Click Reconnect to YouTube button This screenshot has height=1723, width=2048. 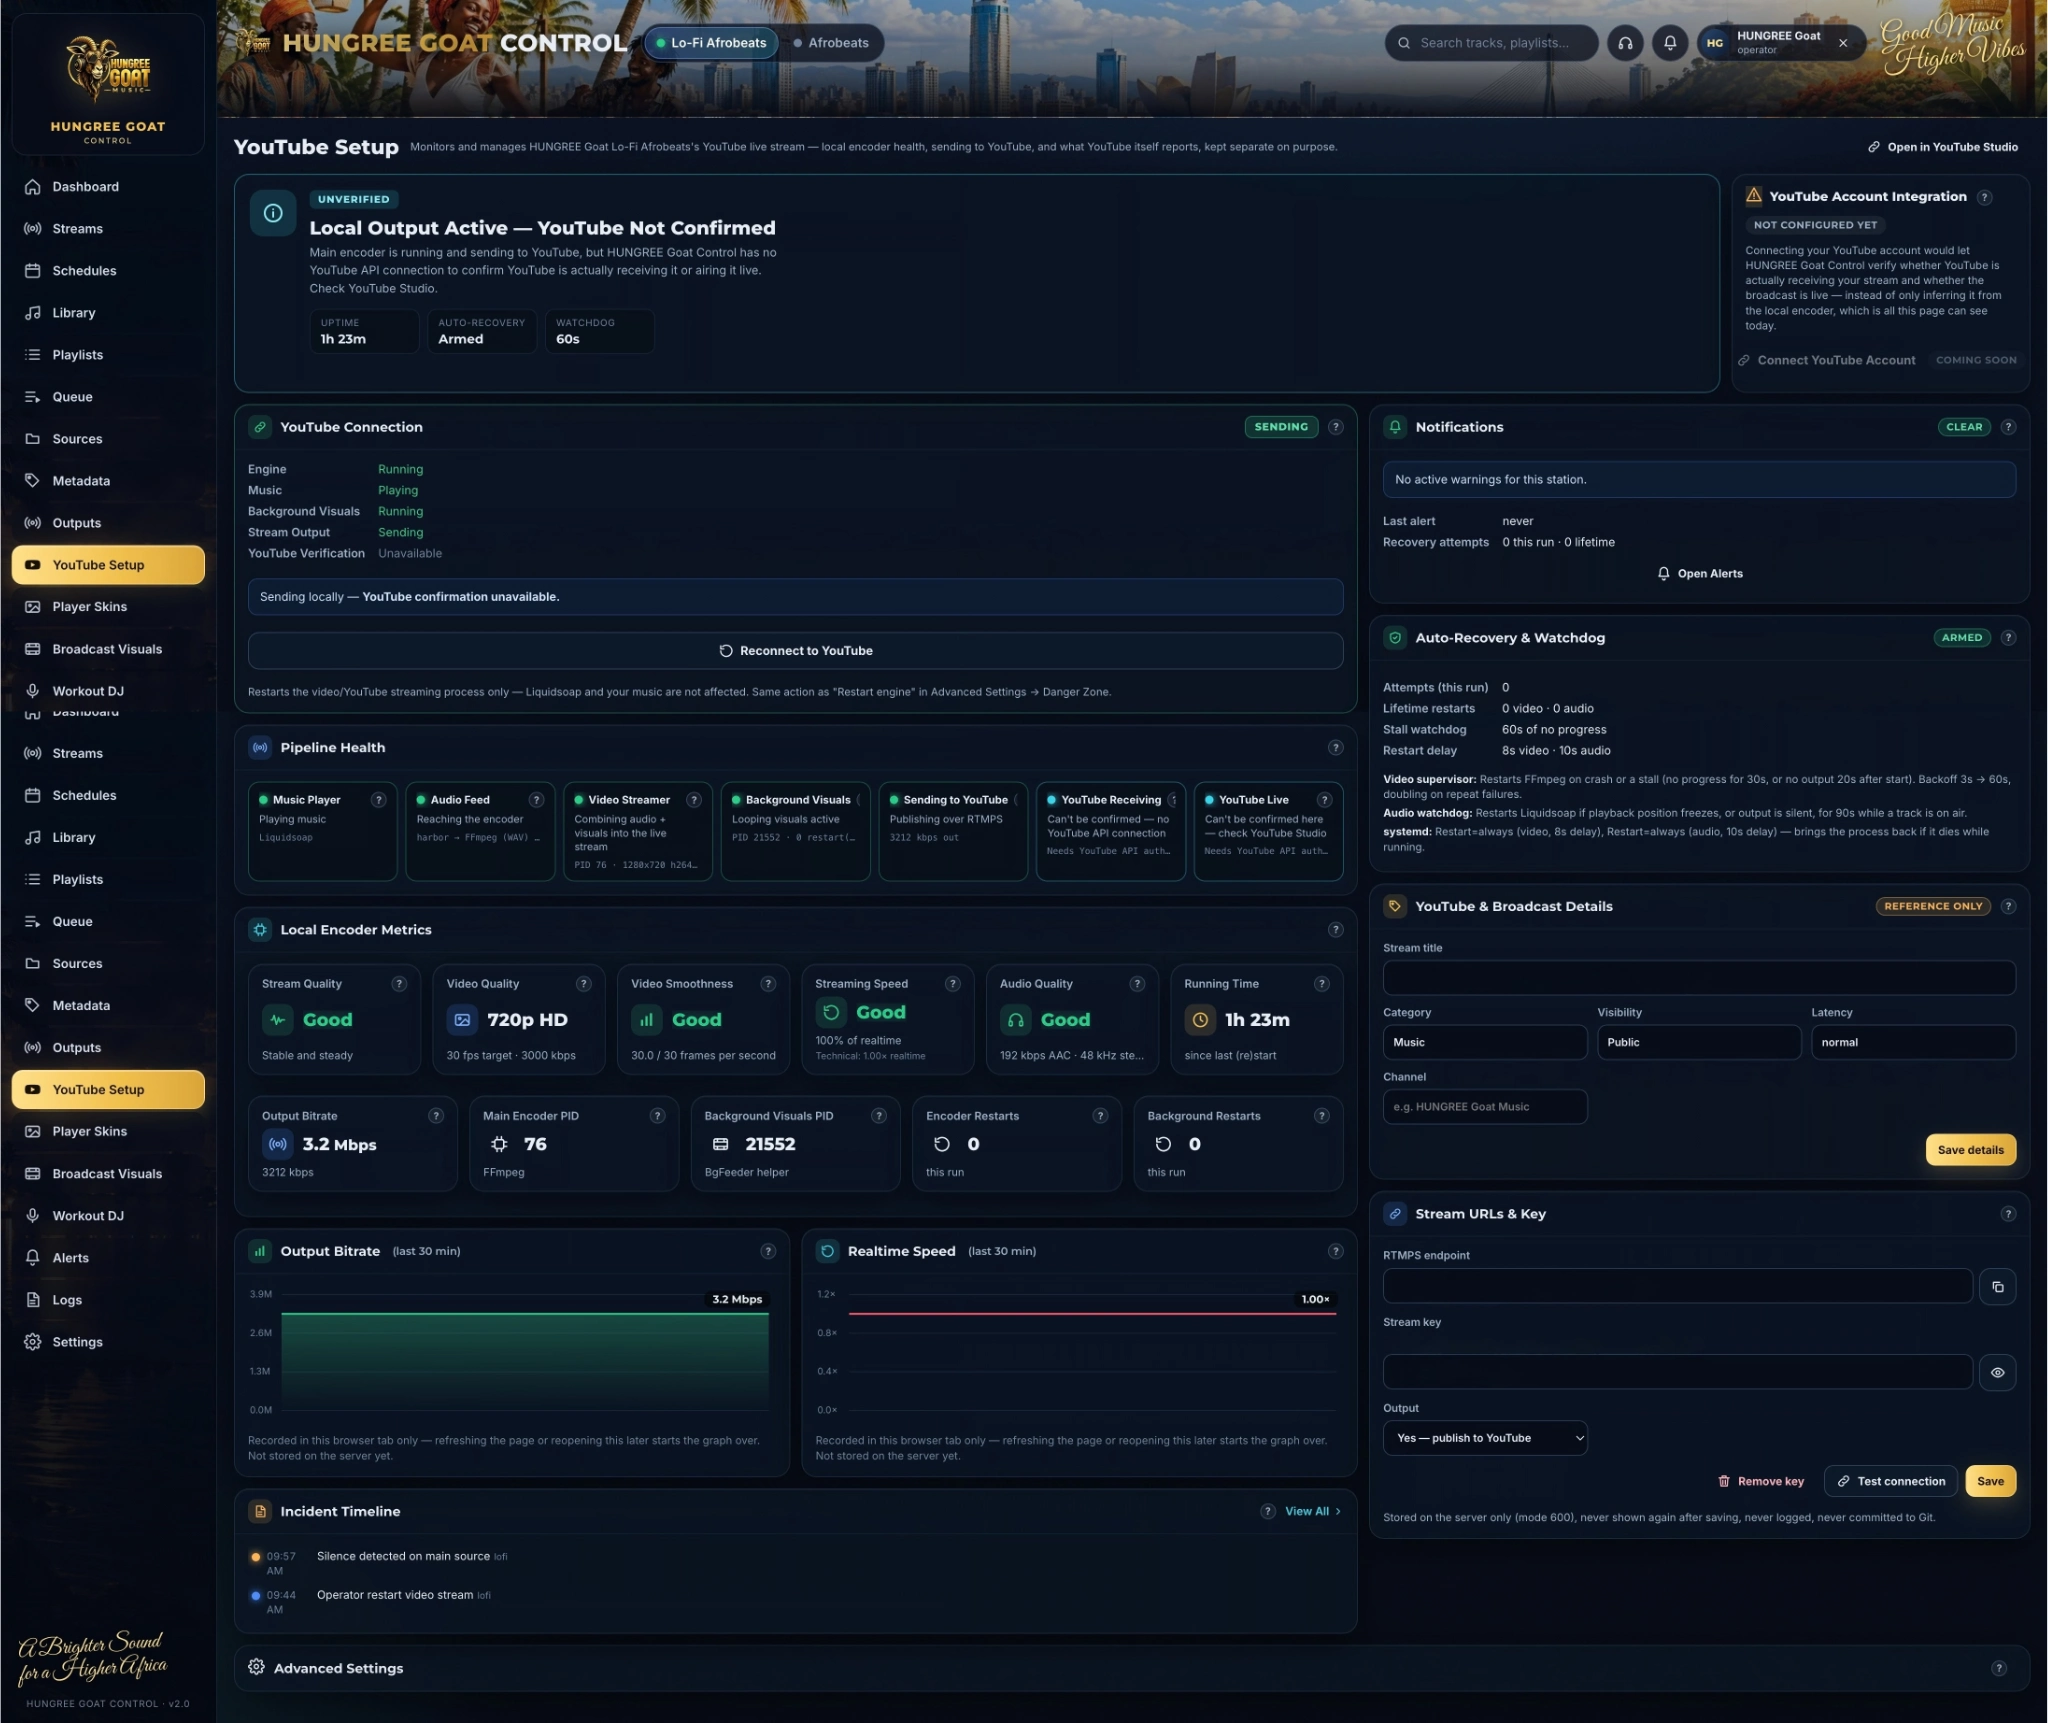[795, 651]
